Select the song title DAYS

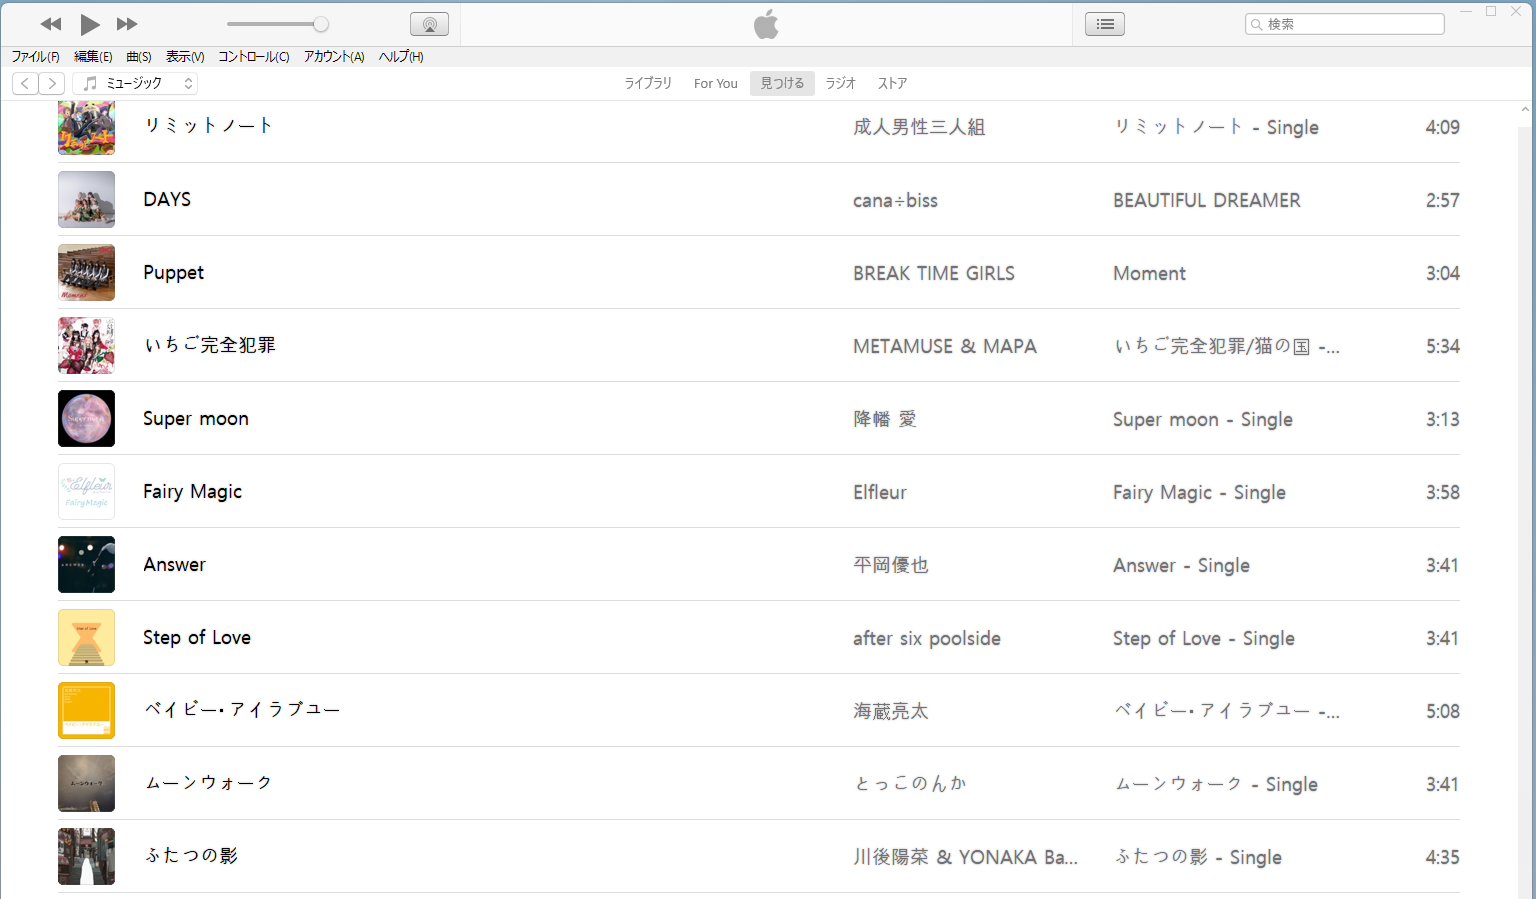[167, 199]
